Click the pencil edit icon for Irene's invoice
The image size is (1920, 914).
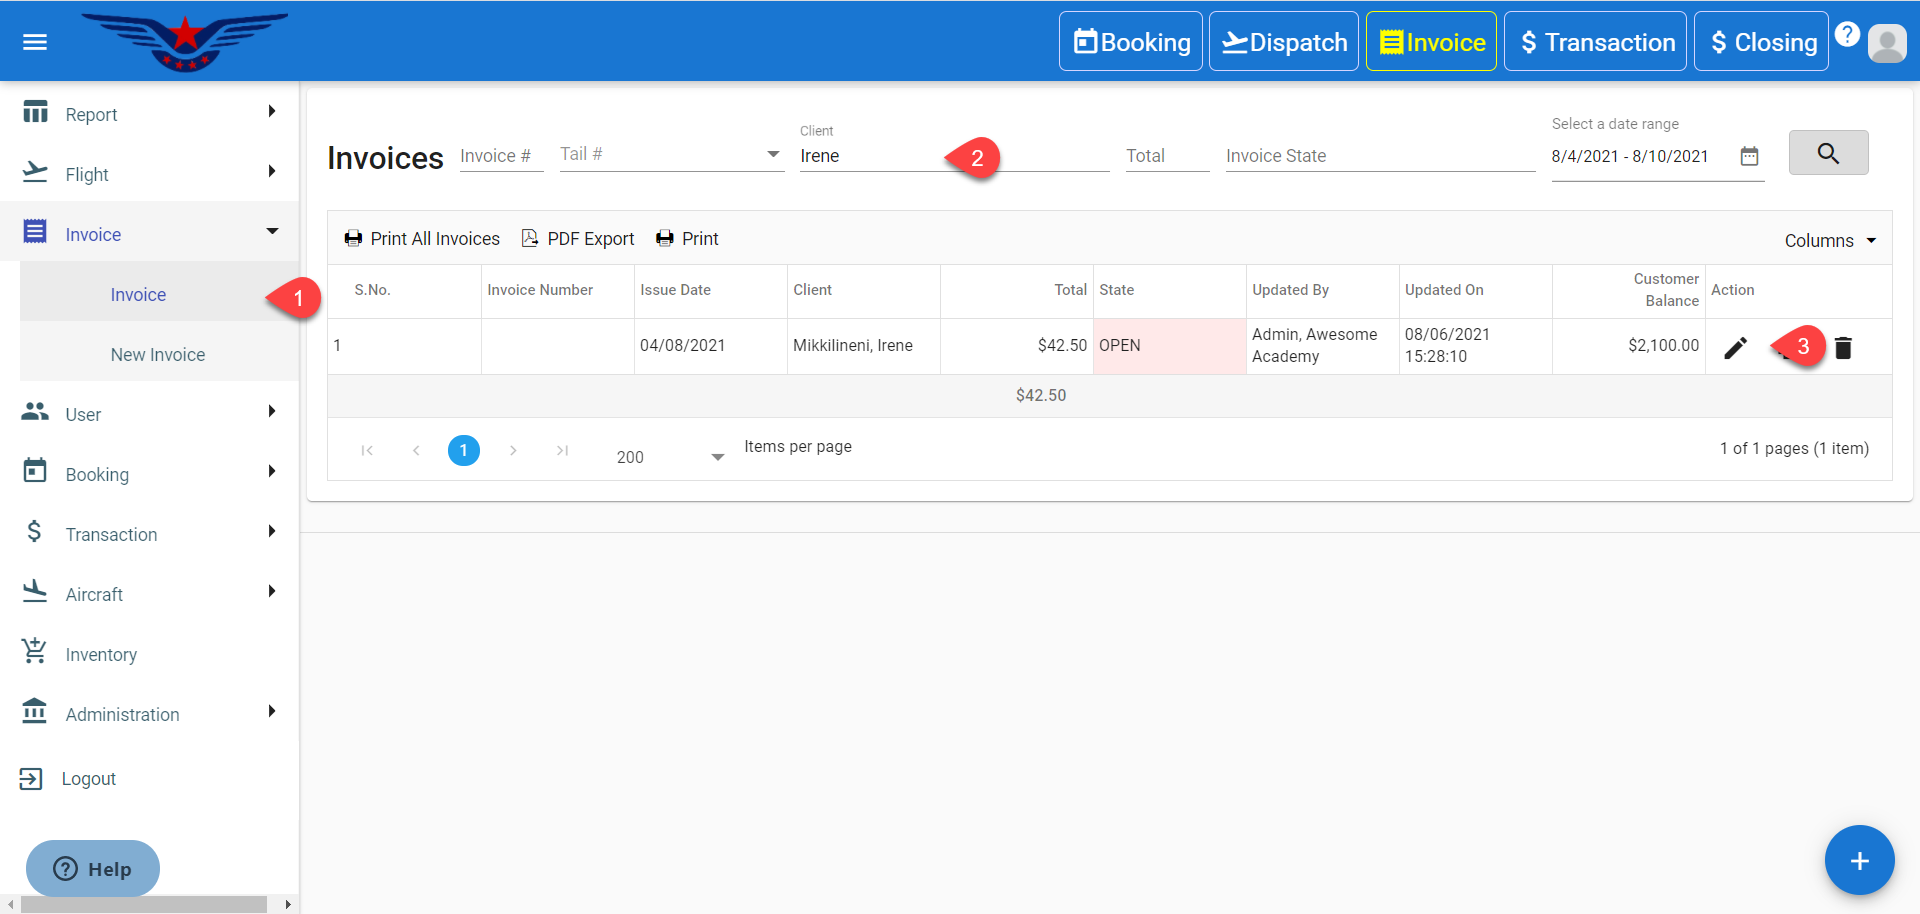1735,347
